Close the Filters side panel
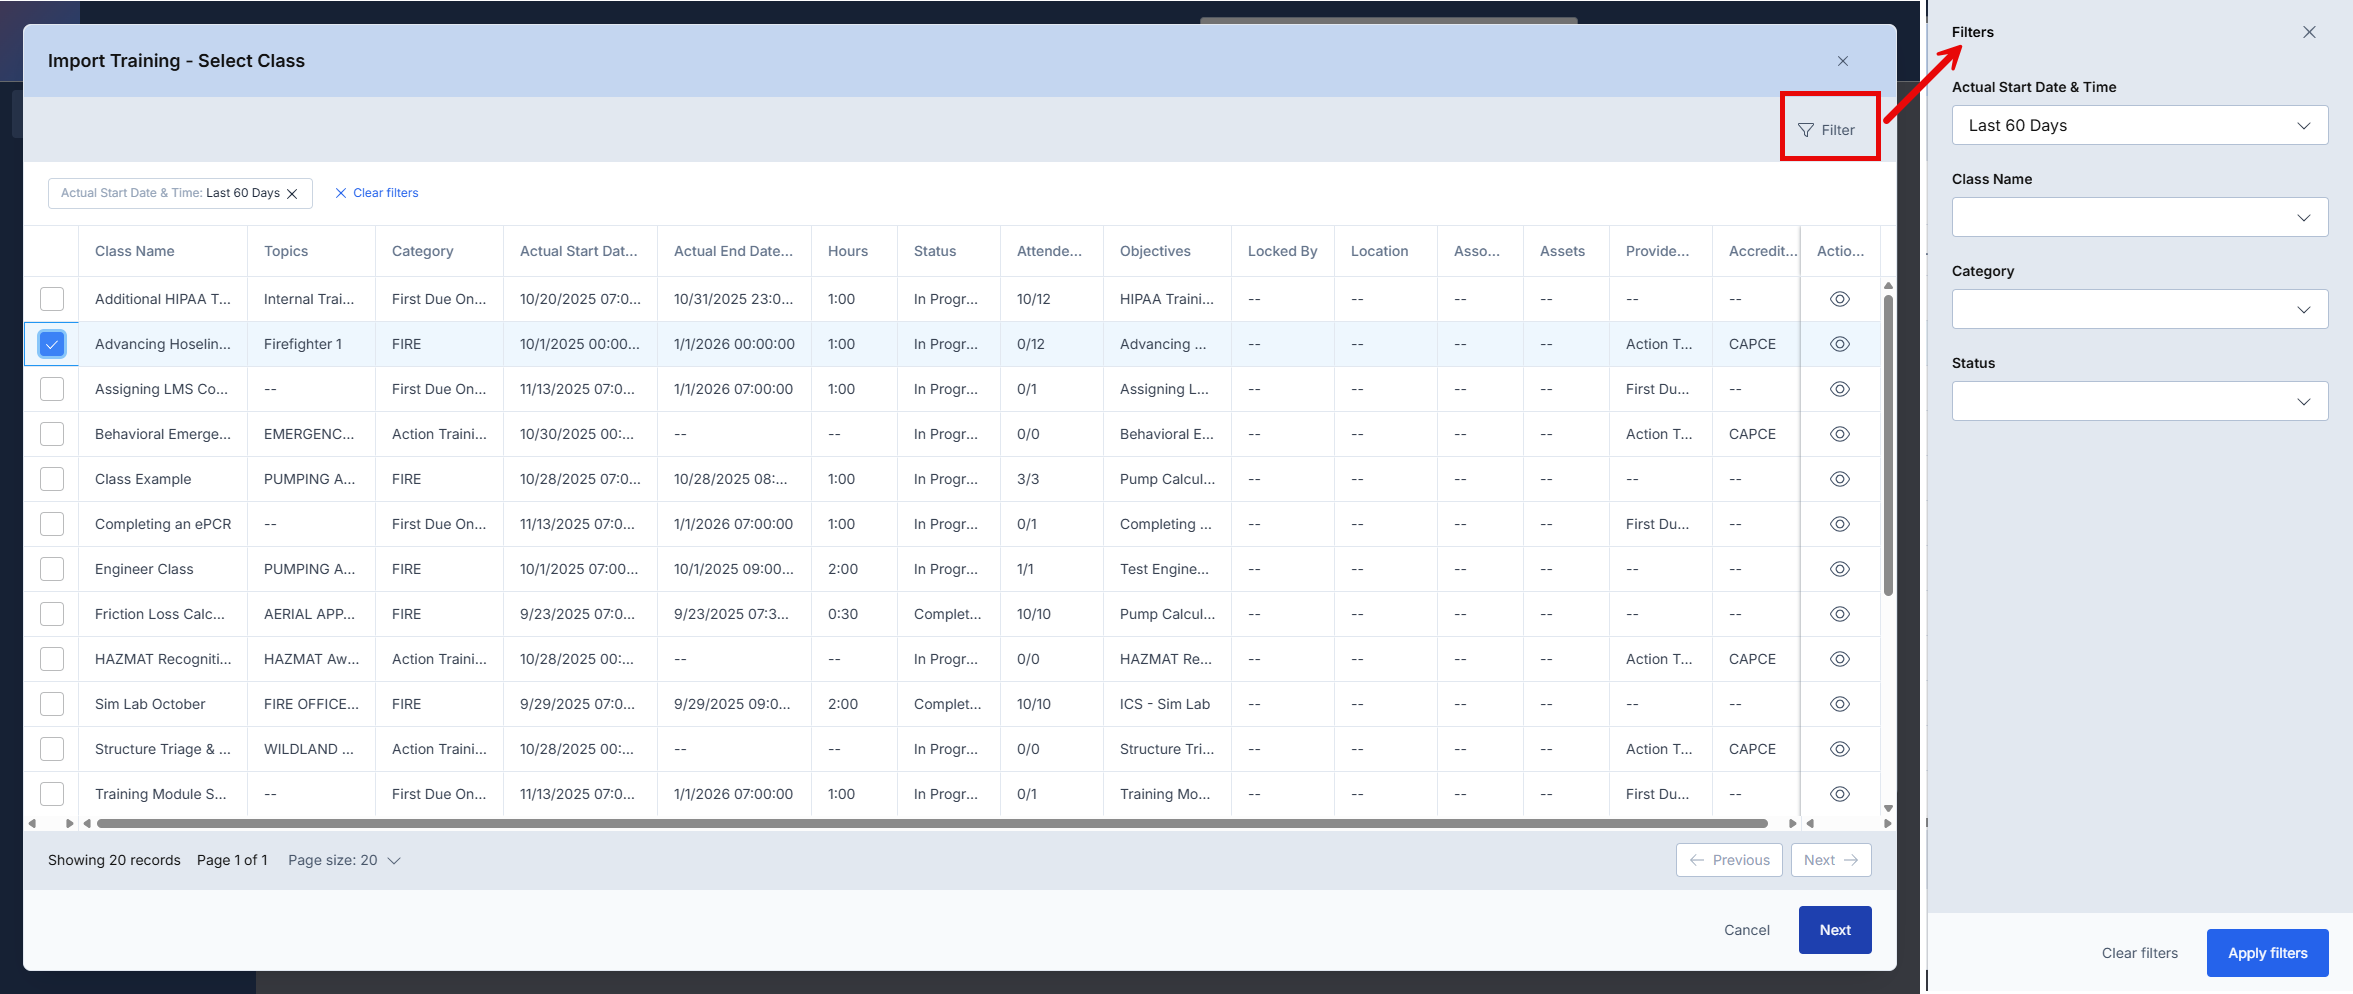Viewport: 2353px width, 994px height. coord(2308,32)
